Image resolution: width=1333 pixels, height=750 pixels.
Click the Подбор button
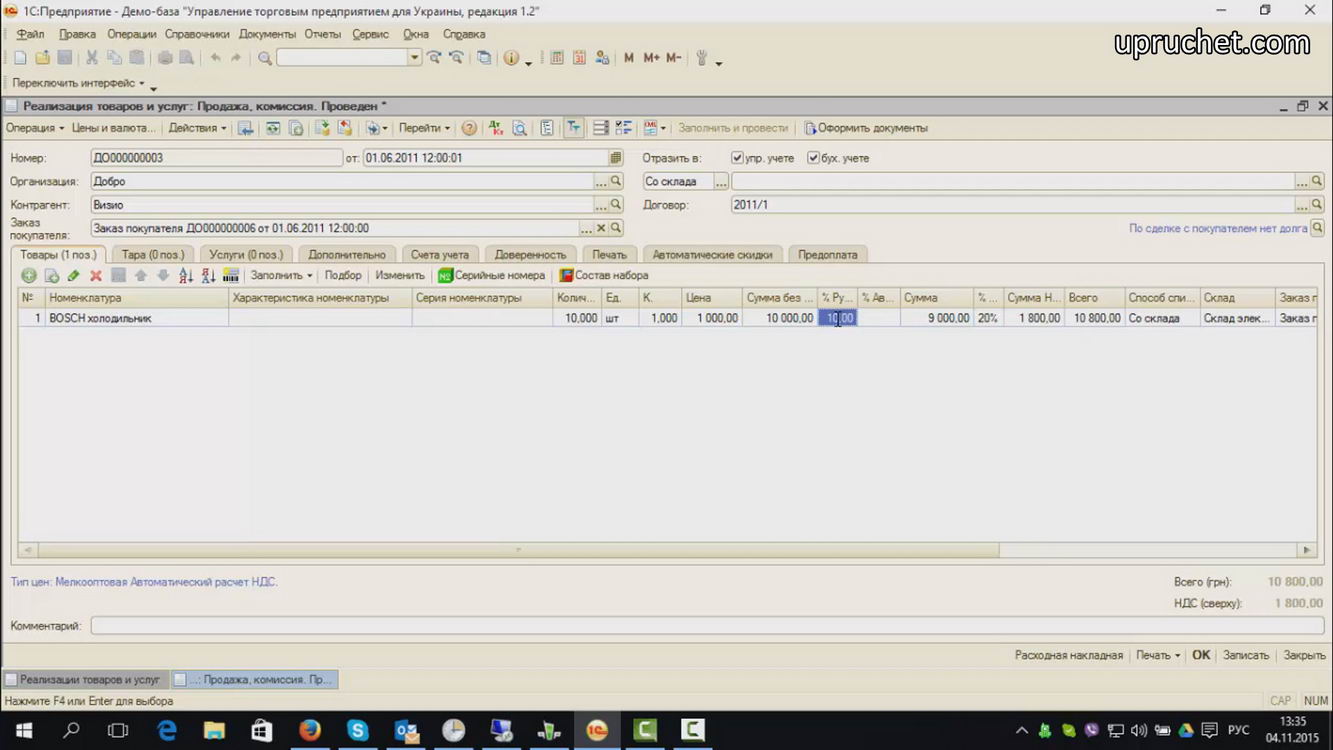tap(343, 275)
